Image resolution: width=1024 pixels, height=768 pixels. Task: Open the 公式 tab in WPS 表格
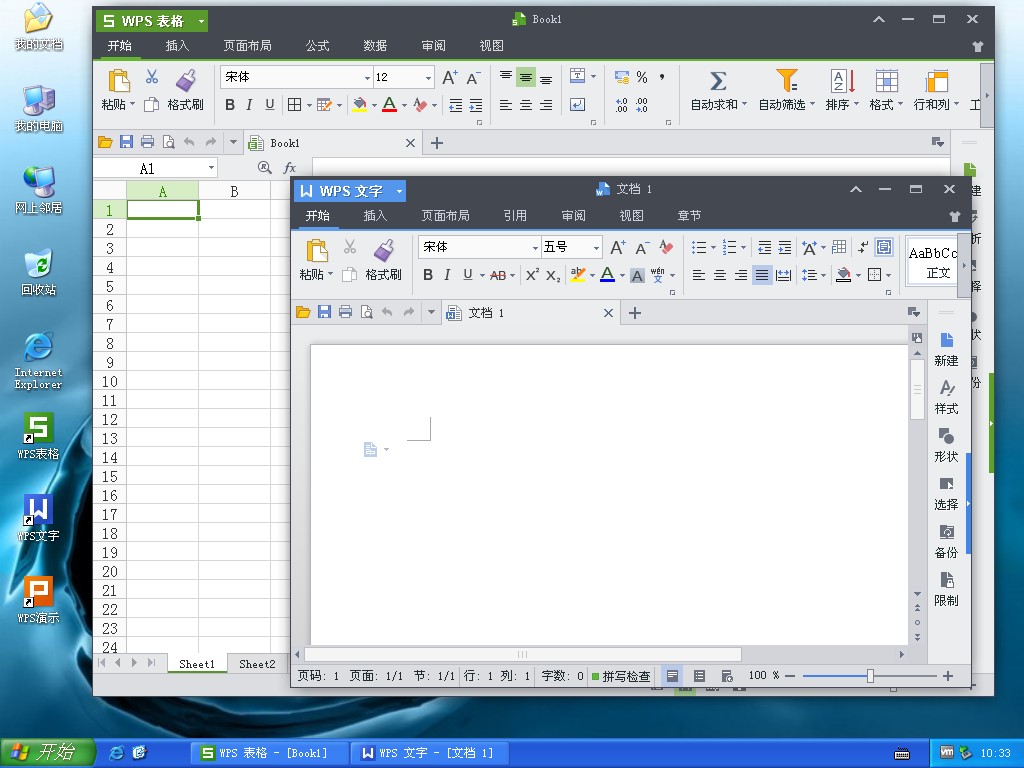[317, 46]
